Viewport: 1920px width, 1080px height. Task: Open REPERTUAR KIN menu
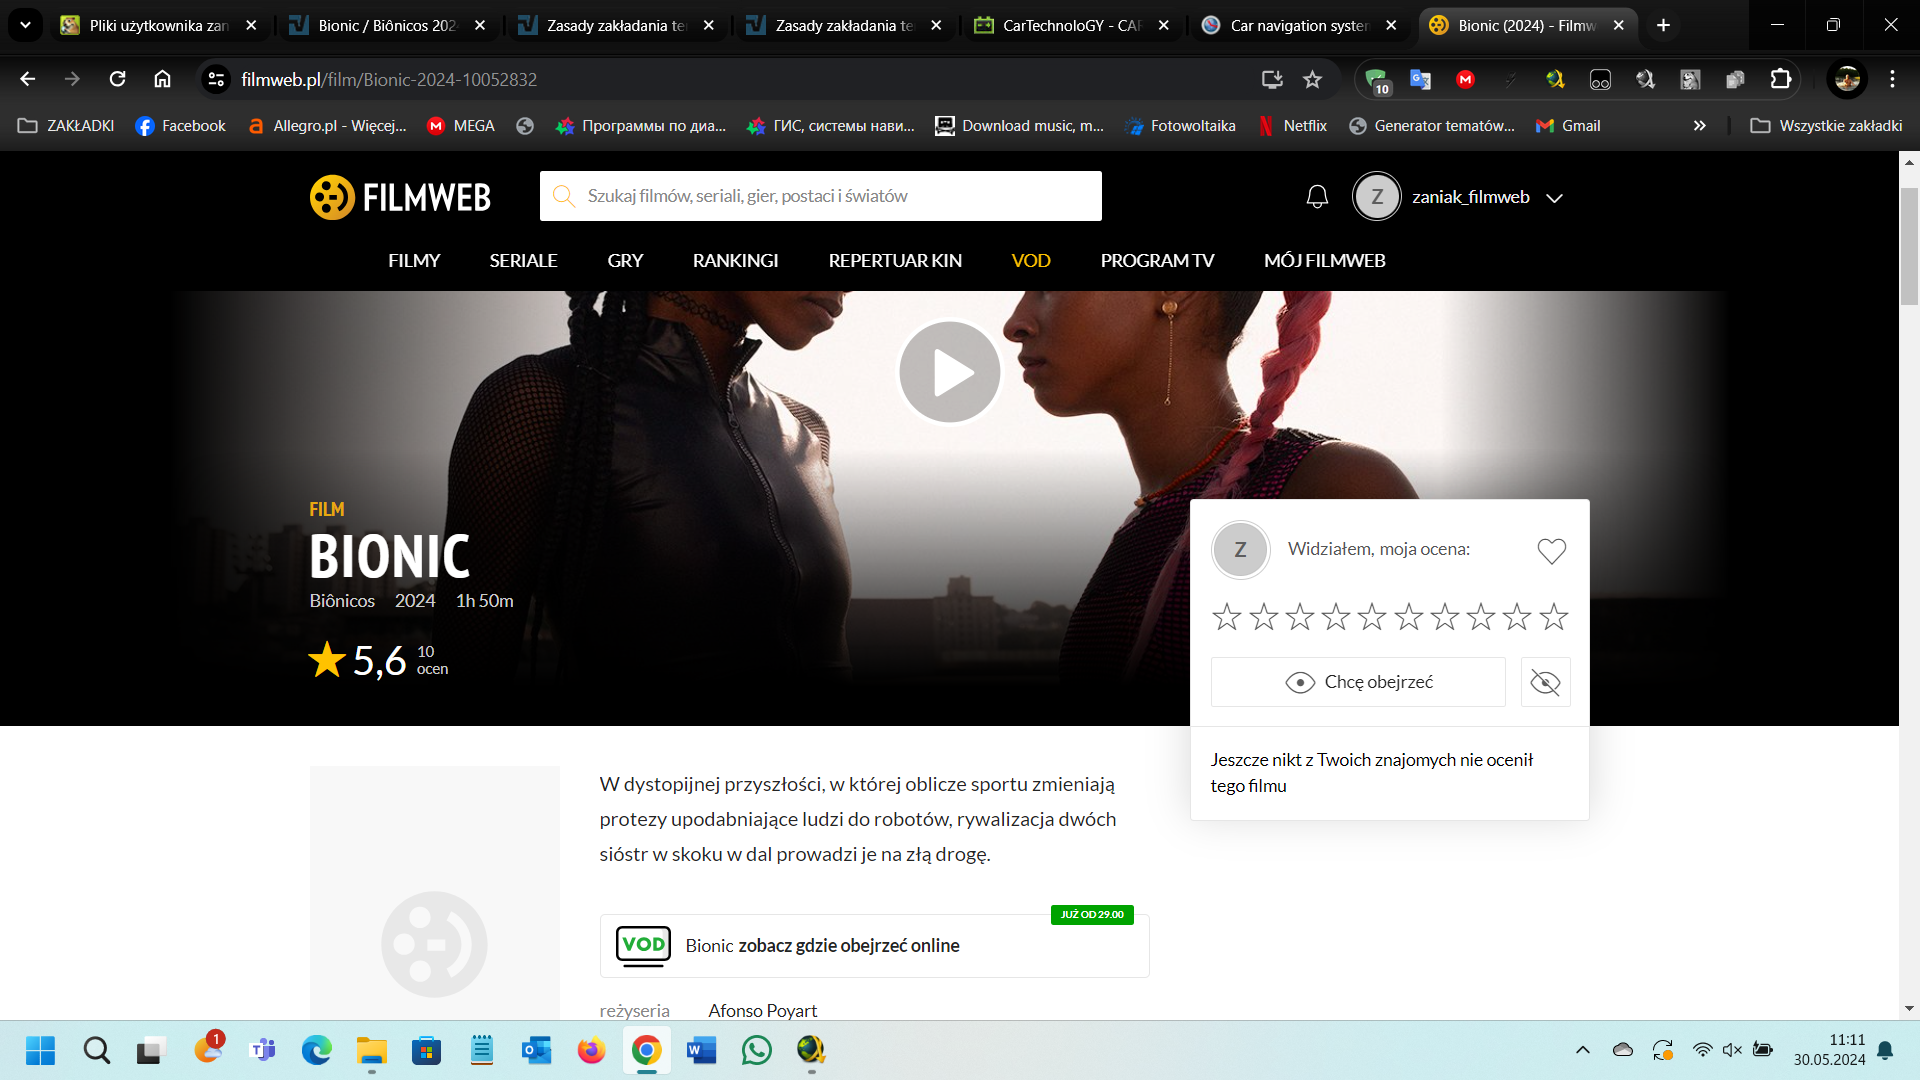click(895, 260)
